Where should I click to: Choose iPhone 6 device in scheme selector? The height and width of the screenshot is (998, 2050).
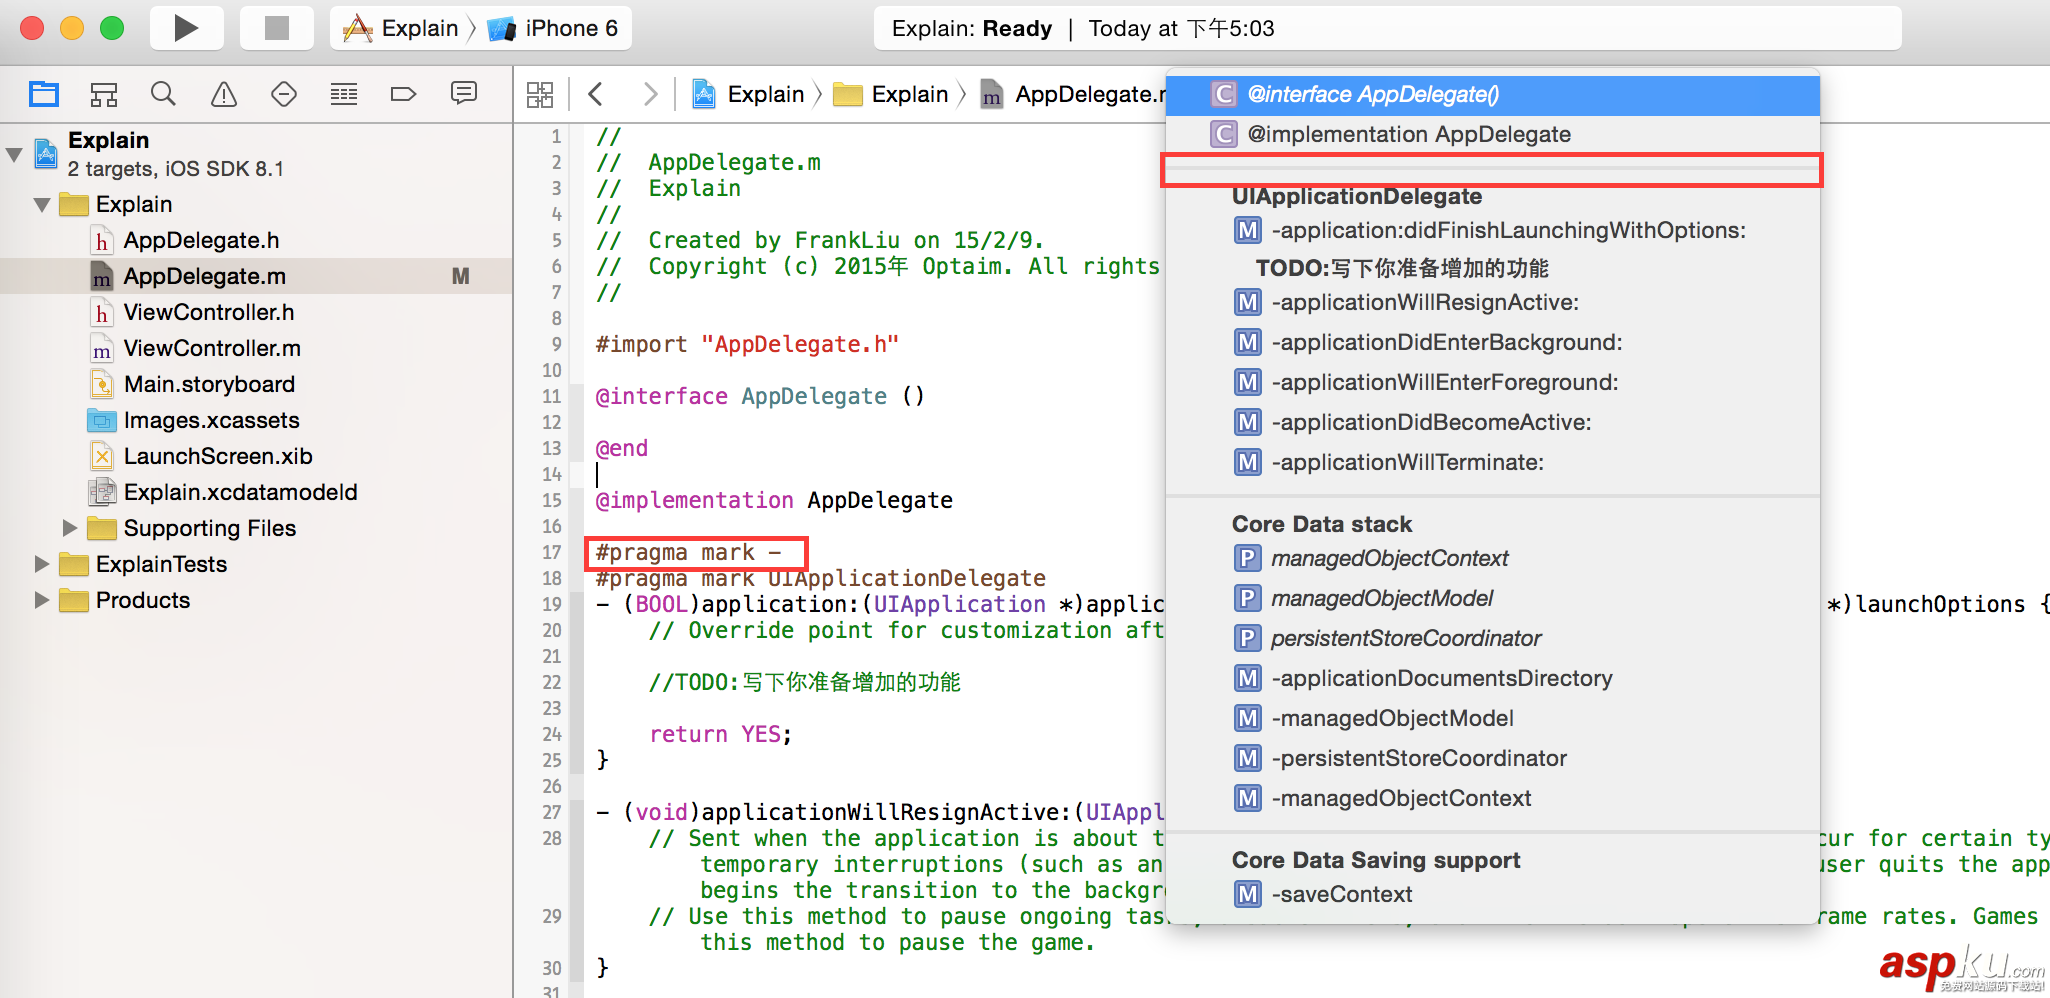tap(570, 28)
